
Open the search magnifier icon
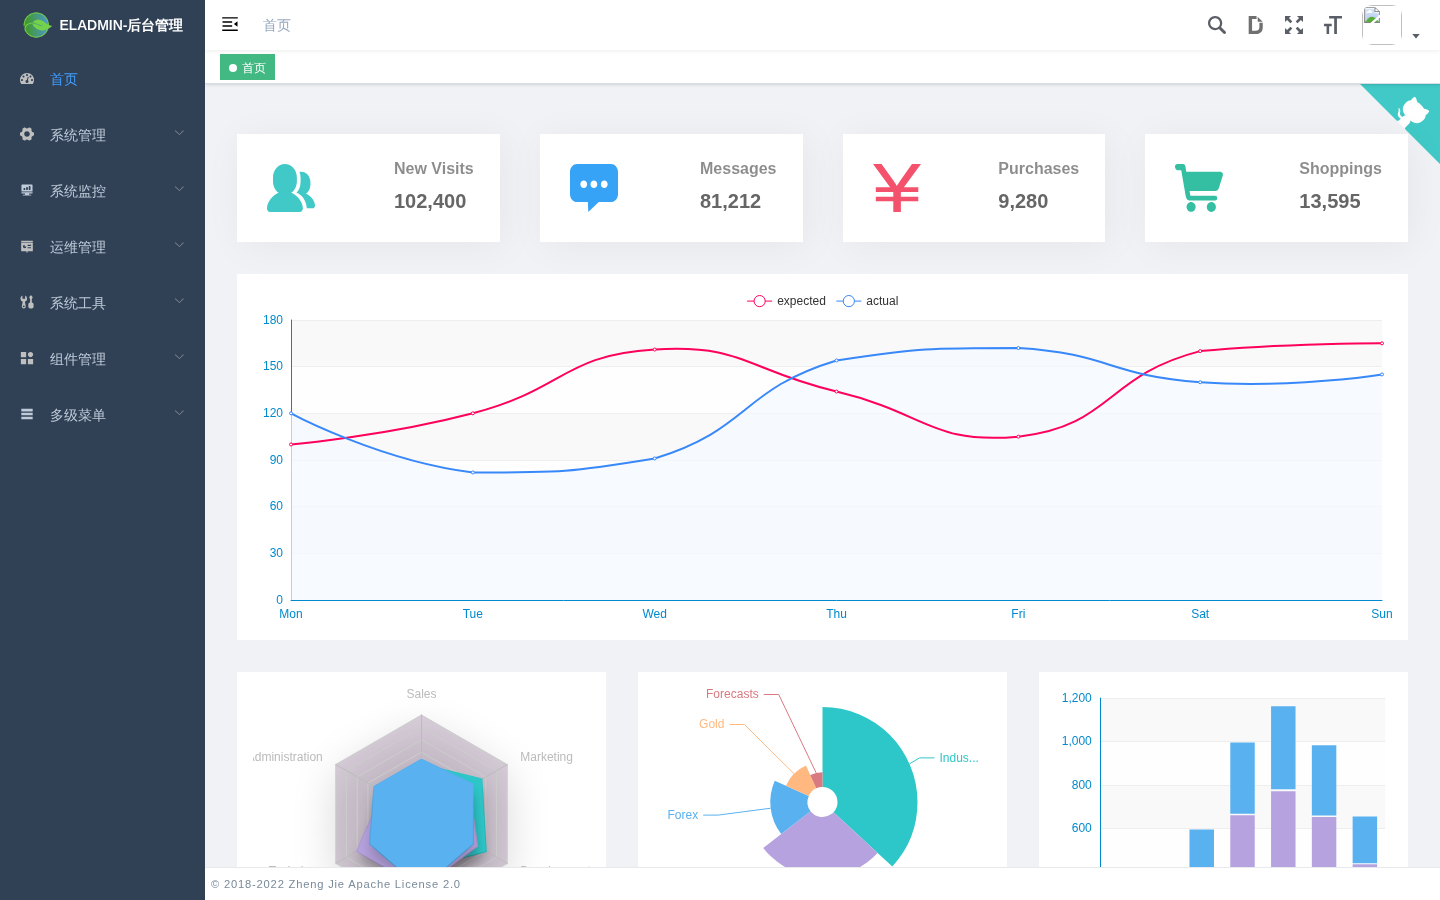pos(1216,25)
